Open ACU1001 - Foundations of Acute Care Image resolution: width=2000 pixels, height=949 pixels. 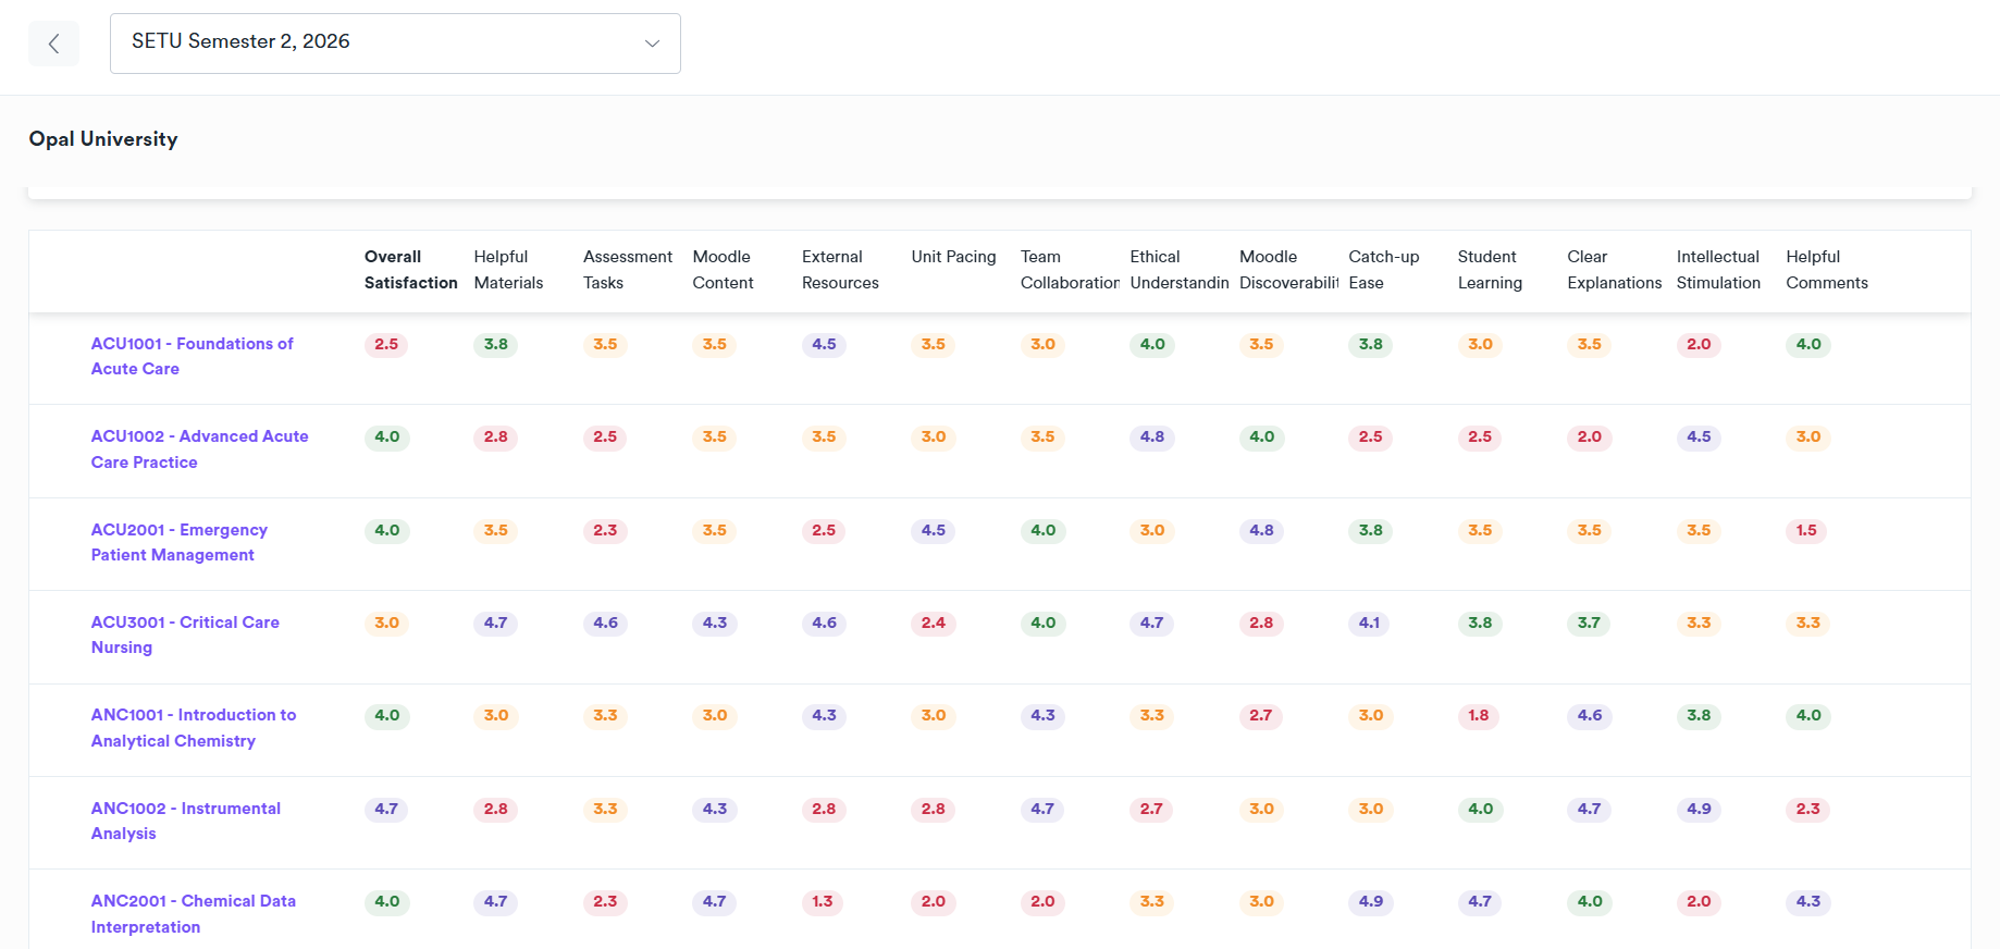(192, 356)
